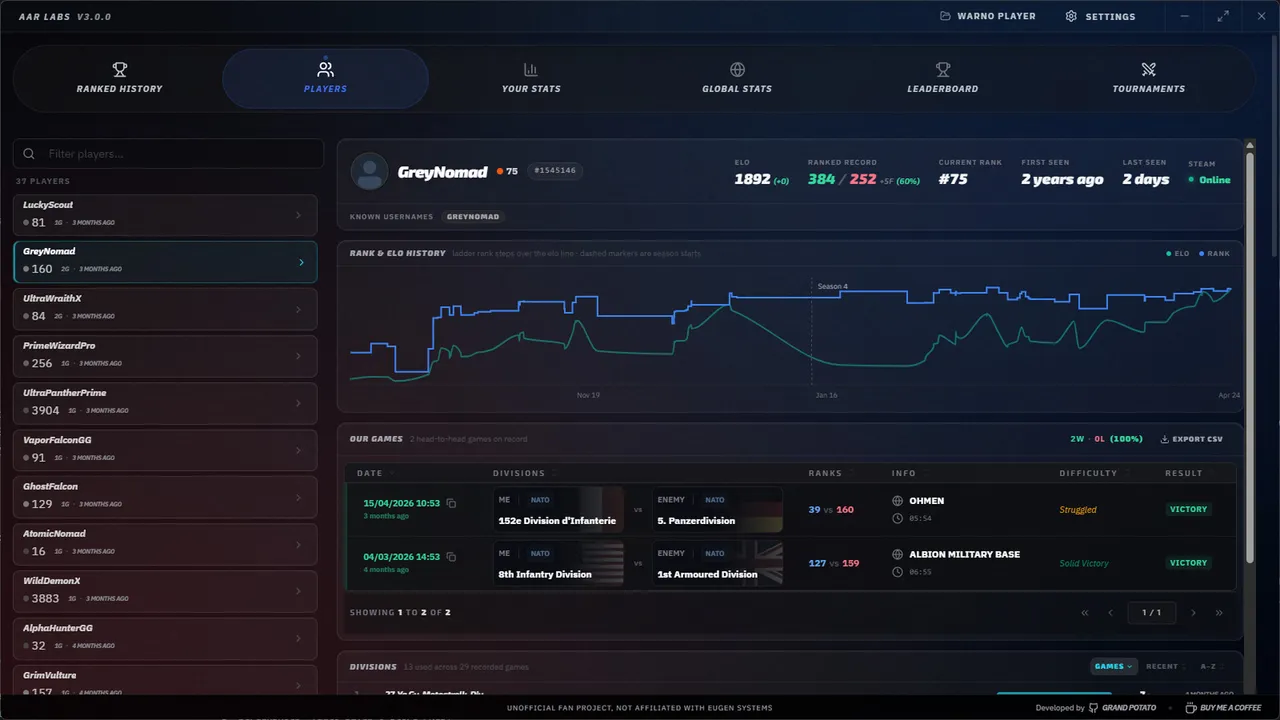Image resolution: width=1280 pixels, height=720 pixels.
Task: Click the #1545146 player ID badge
Action: coord(555,171)
